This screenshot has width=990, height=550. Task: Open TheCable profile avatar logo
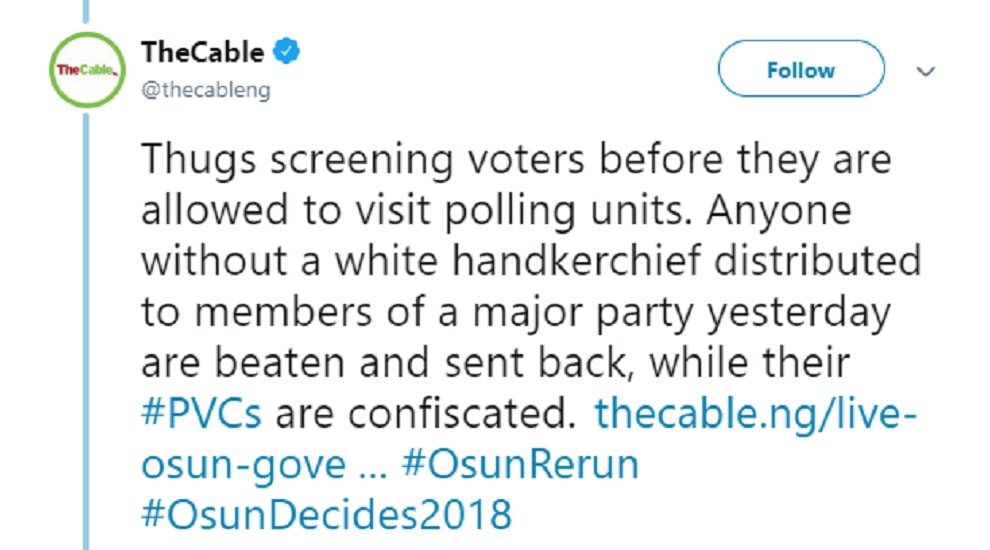[85, 70]
